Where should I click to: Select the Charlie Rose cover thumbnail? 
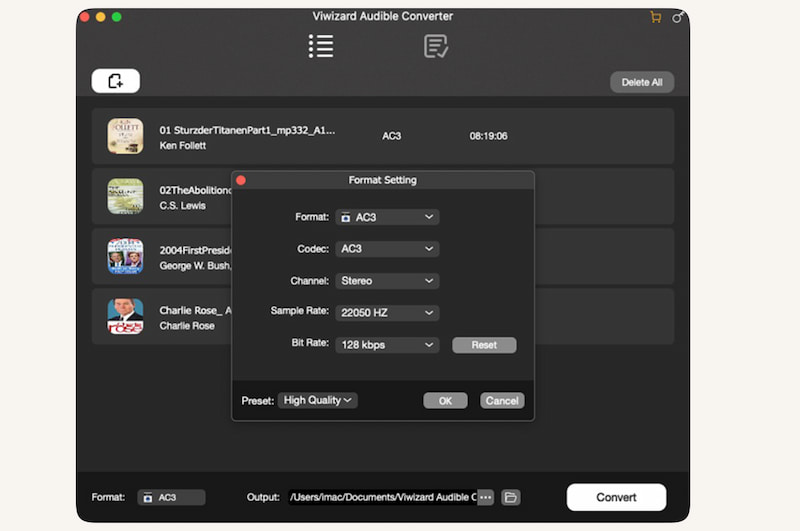pos(126,316)
